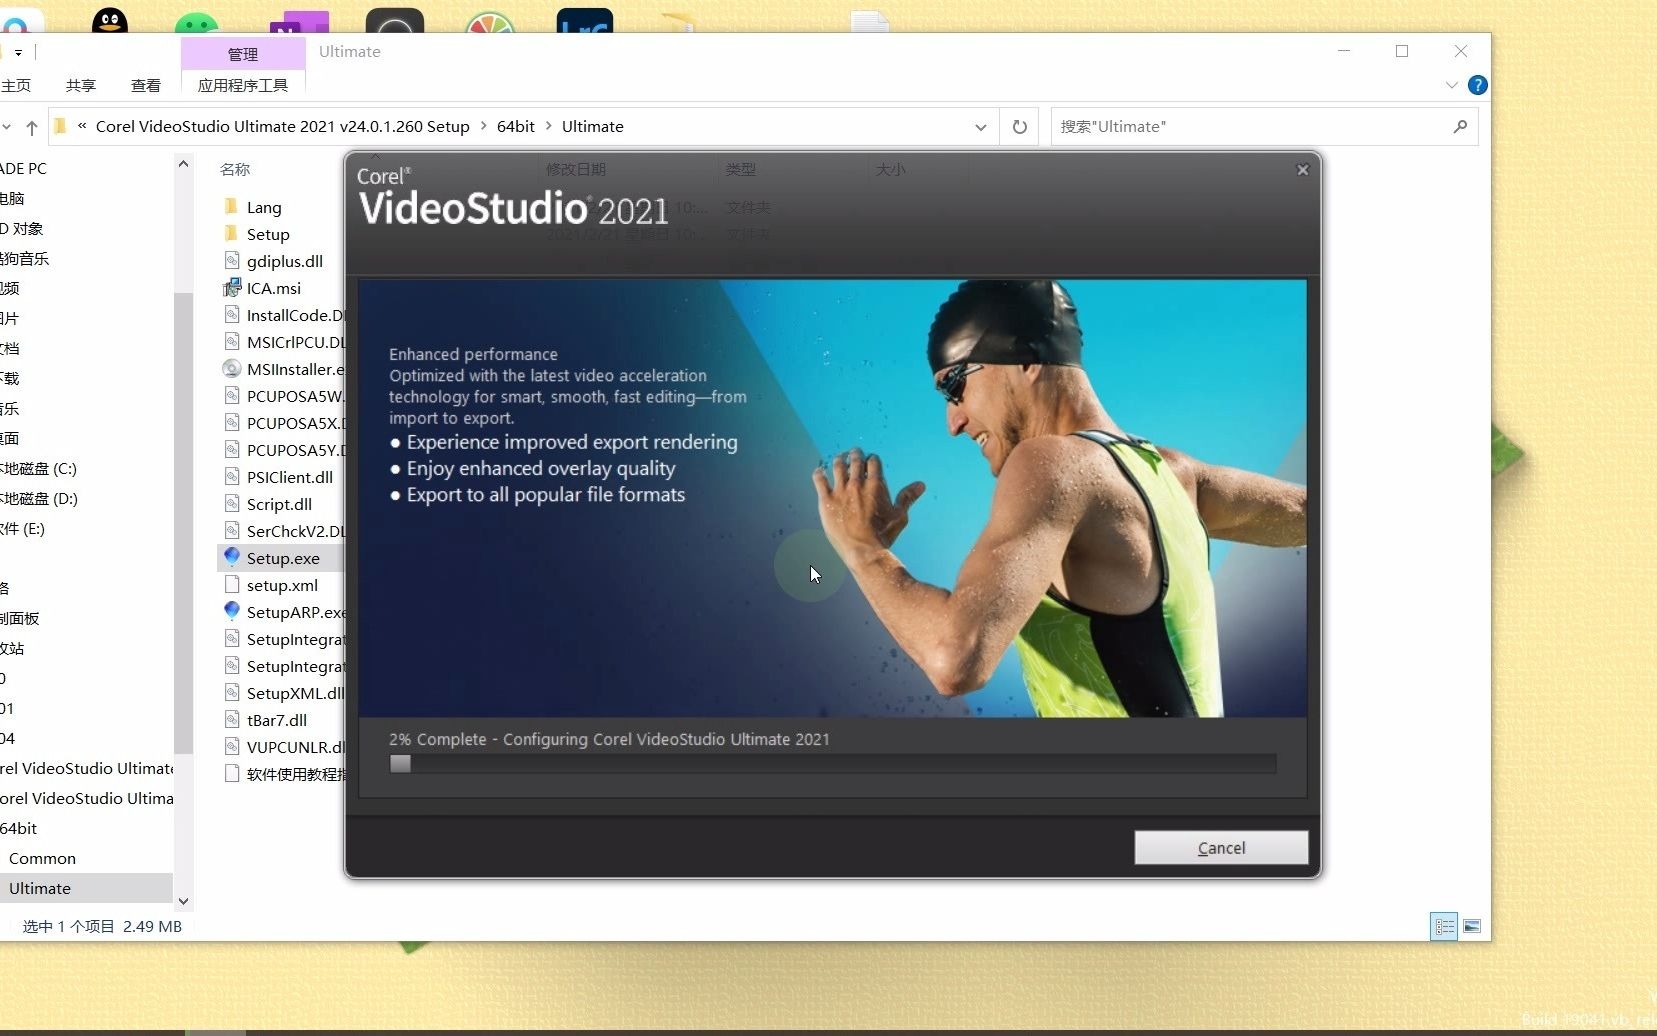1657x1036 pixels.
Task: Click the search magnifier icon
Action: click(x=1460, y=127)
